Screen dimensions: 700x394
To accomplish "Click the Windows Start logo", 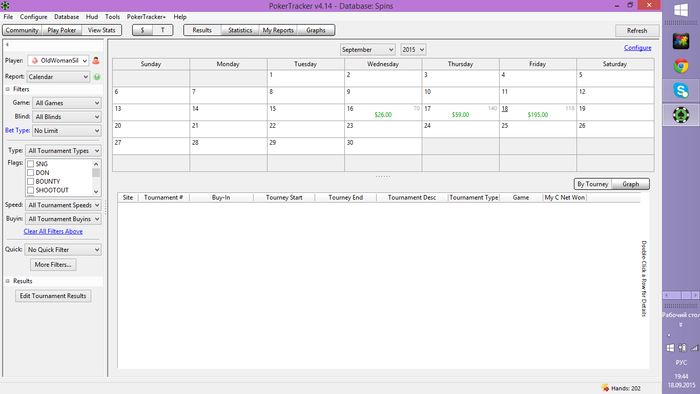I will point(681,10).
